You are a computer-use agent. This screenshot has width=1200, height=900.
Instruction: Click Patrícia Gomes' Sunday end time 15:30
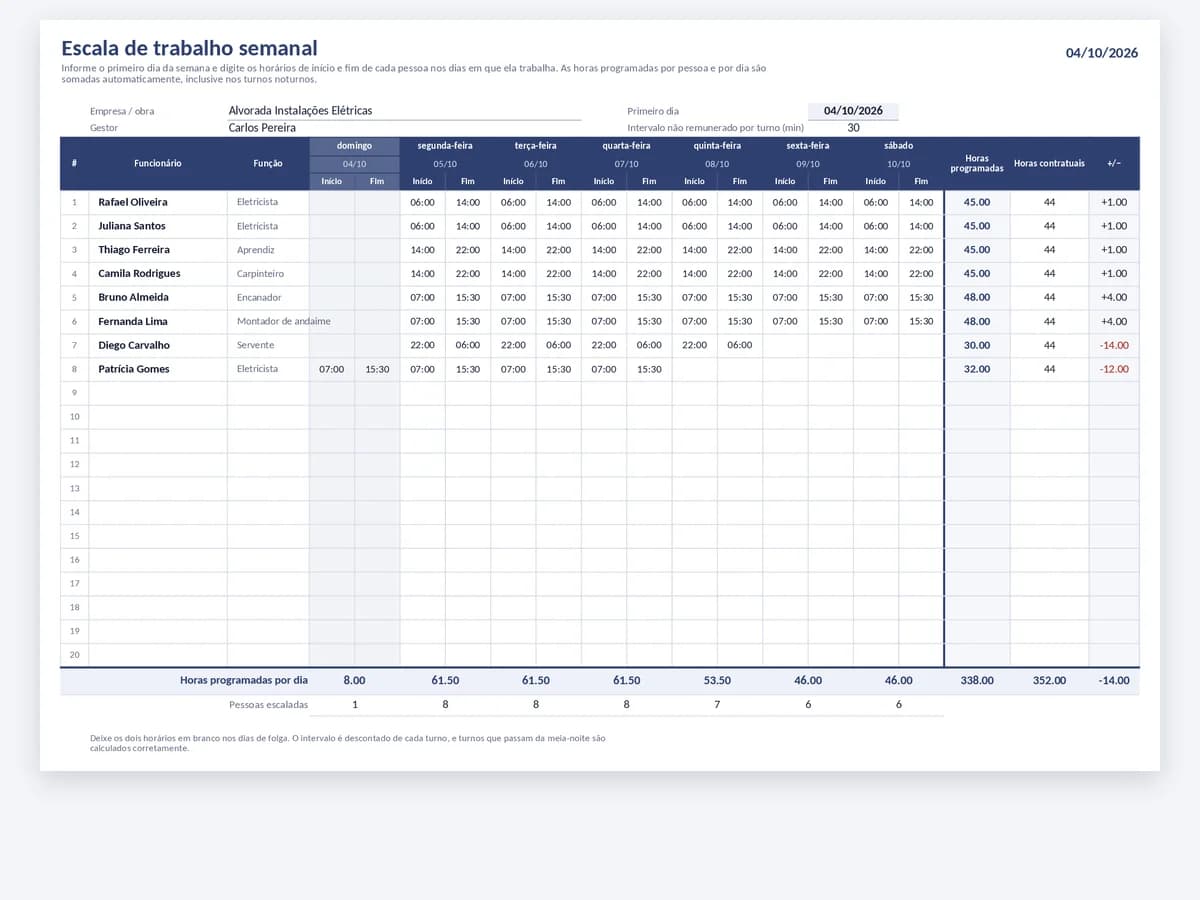[377, 369]
